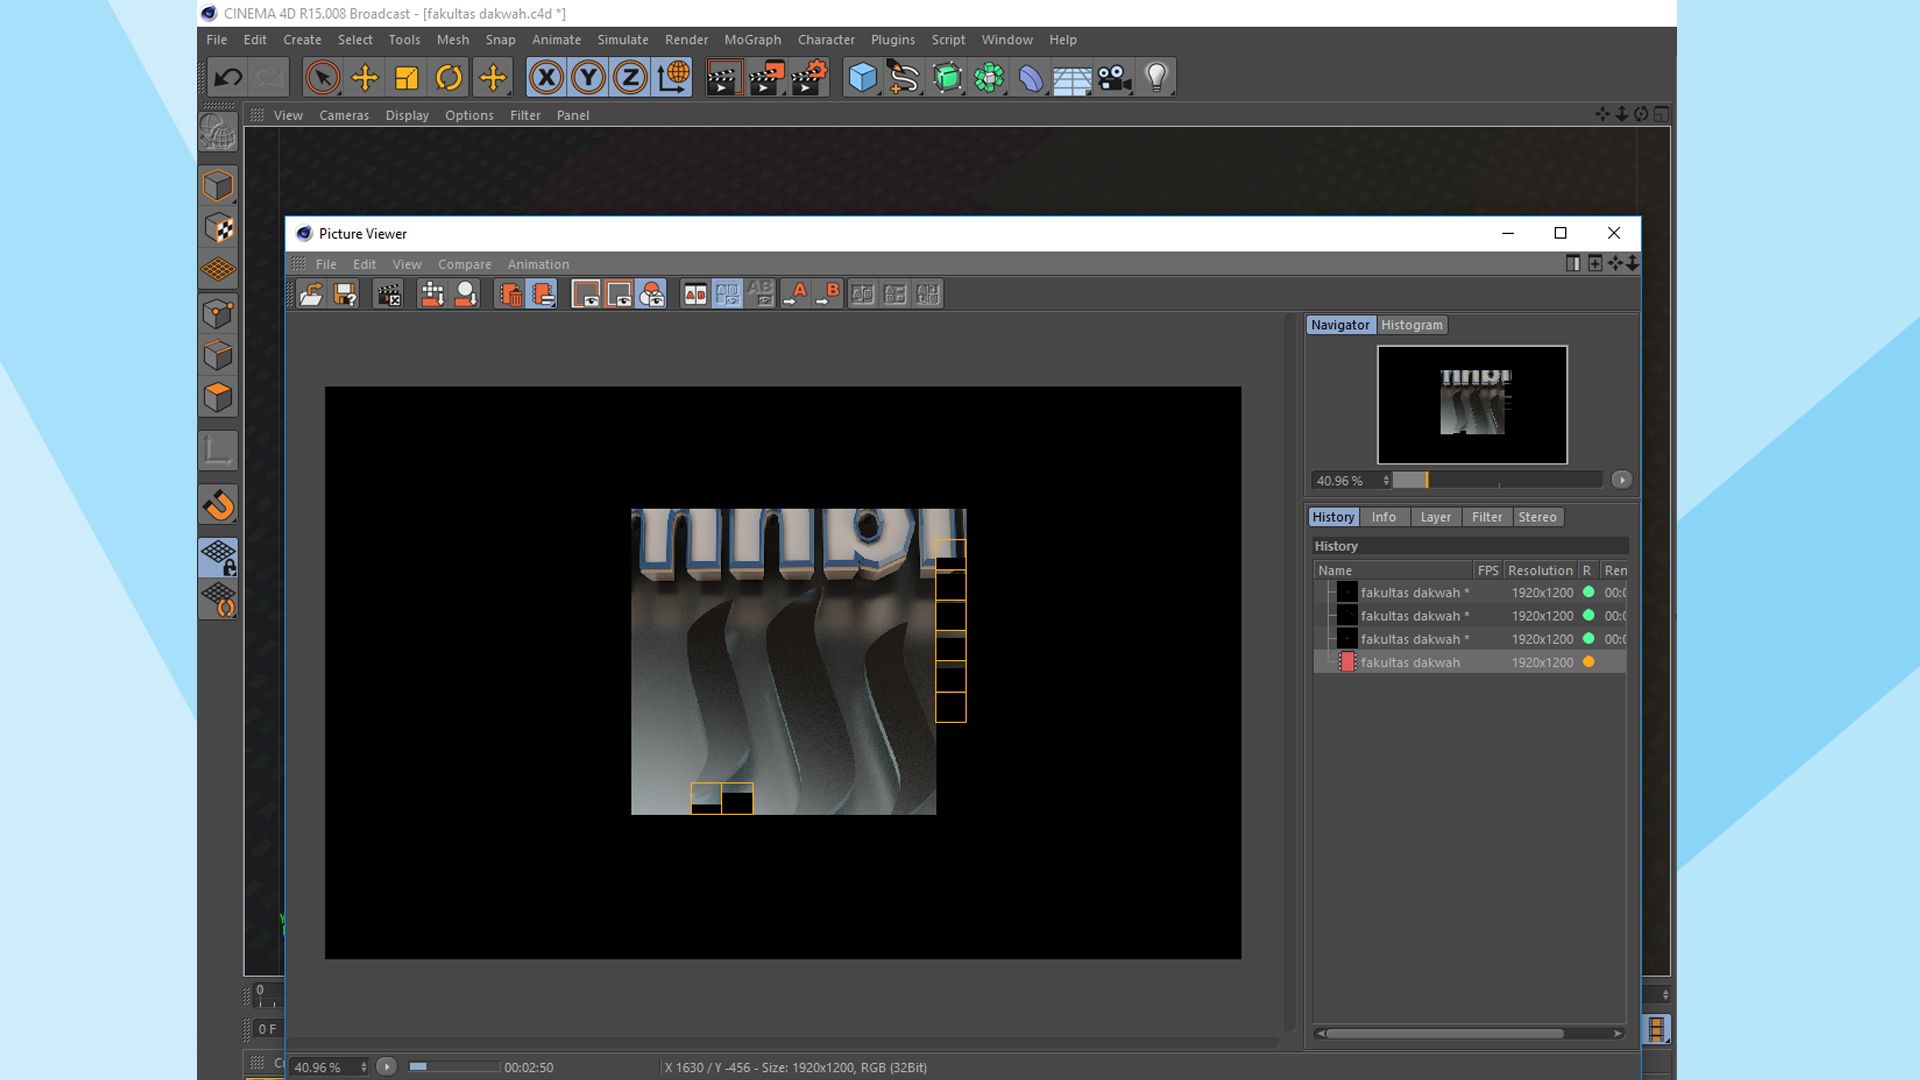This screenshot has height=1080, width=1920.
Task: Select the Rotate tool
Action: tap(449, 77)
